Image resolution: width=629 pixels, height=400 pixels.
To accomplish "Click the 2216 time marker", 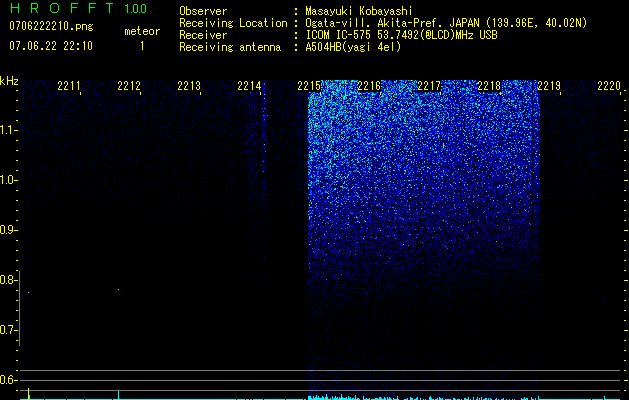I will point(369,86).
